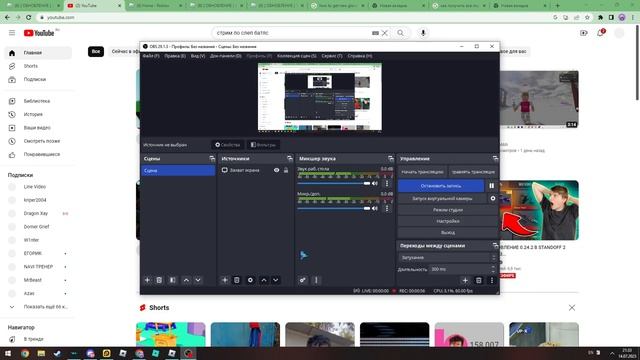The image size is (640, 360).
Task: Open source properties gear in Источники toolbar
Action: pyautogui.click(x=250, y=280)
